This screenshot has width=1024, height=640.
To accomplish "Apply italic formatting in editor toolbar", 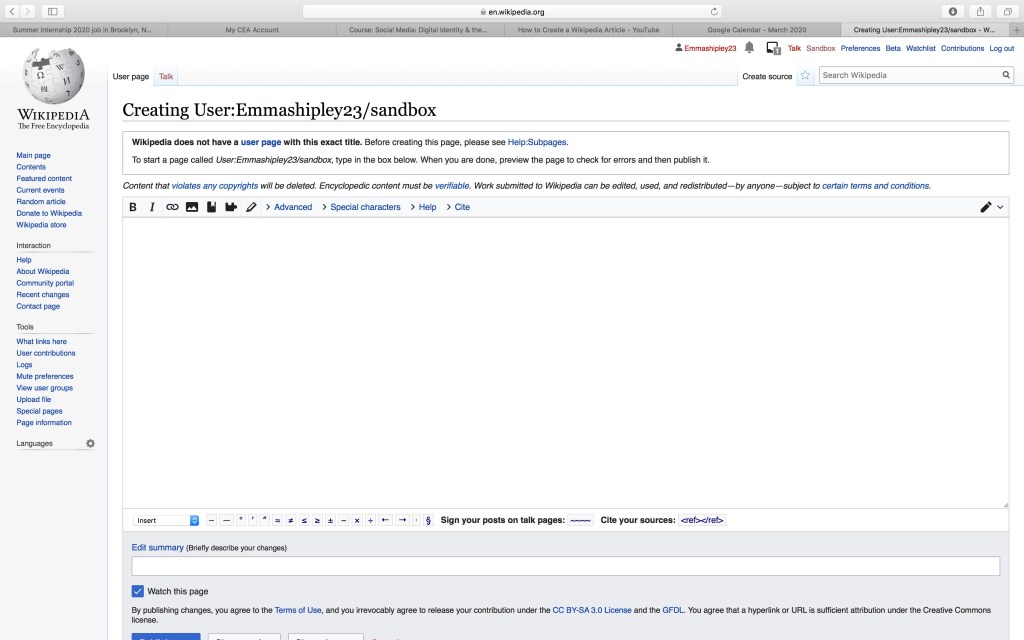I will (x=152, y=207).
